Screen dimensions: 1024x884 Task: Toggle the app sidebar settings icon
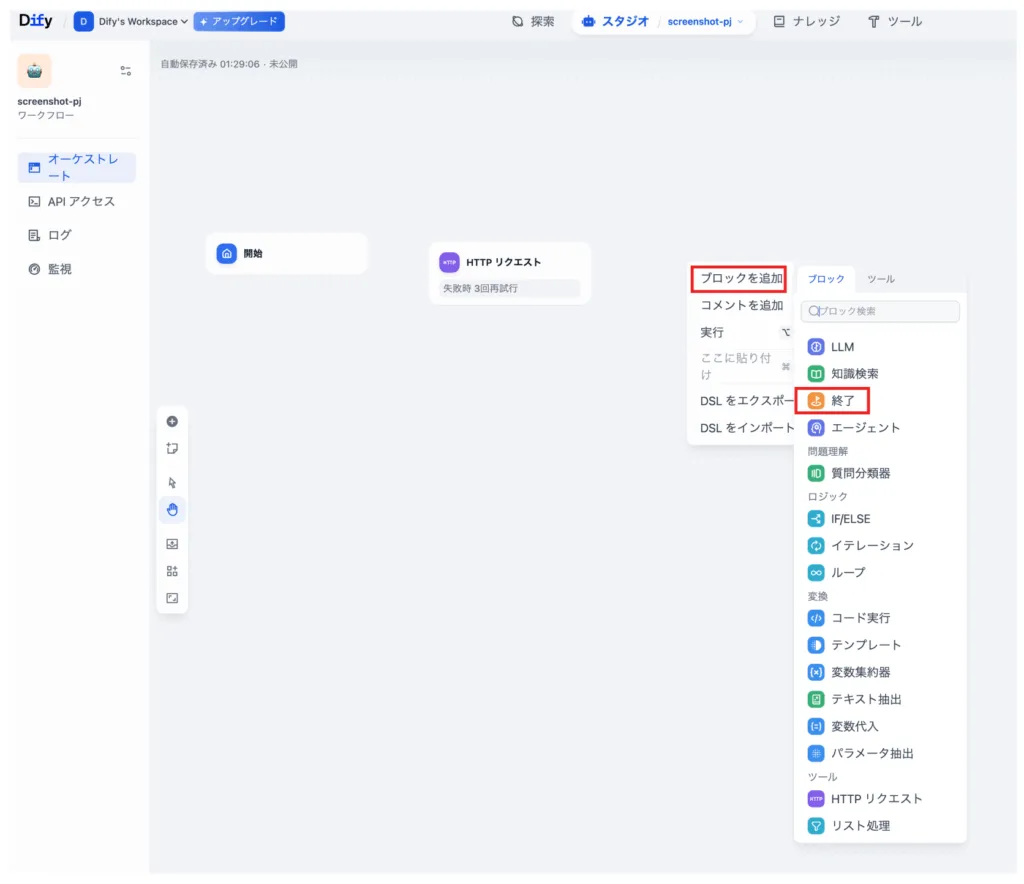126,71
